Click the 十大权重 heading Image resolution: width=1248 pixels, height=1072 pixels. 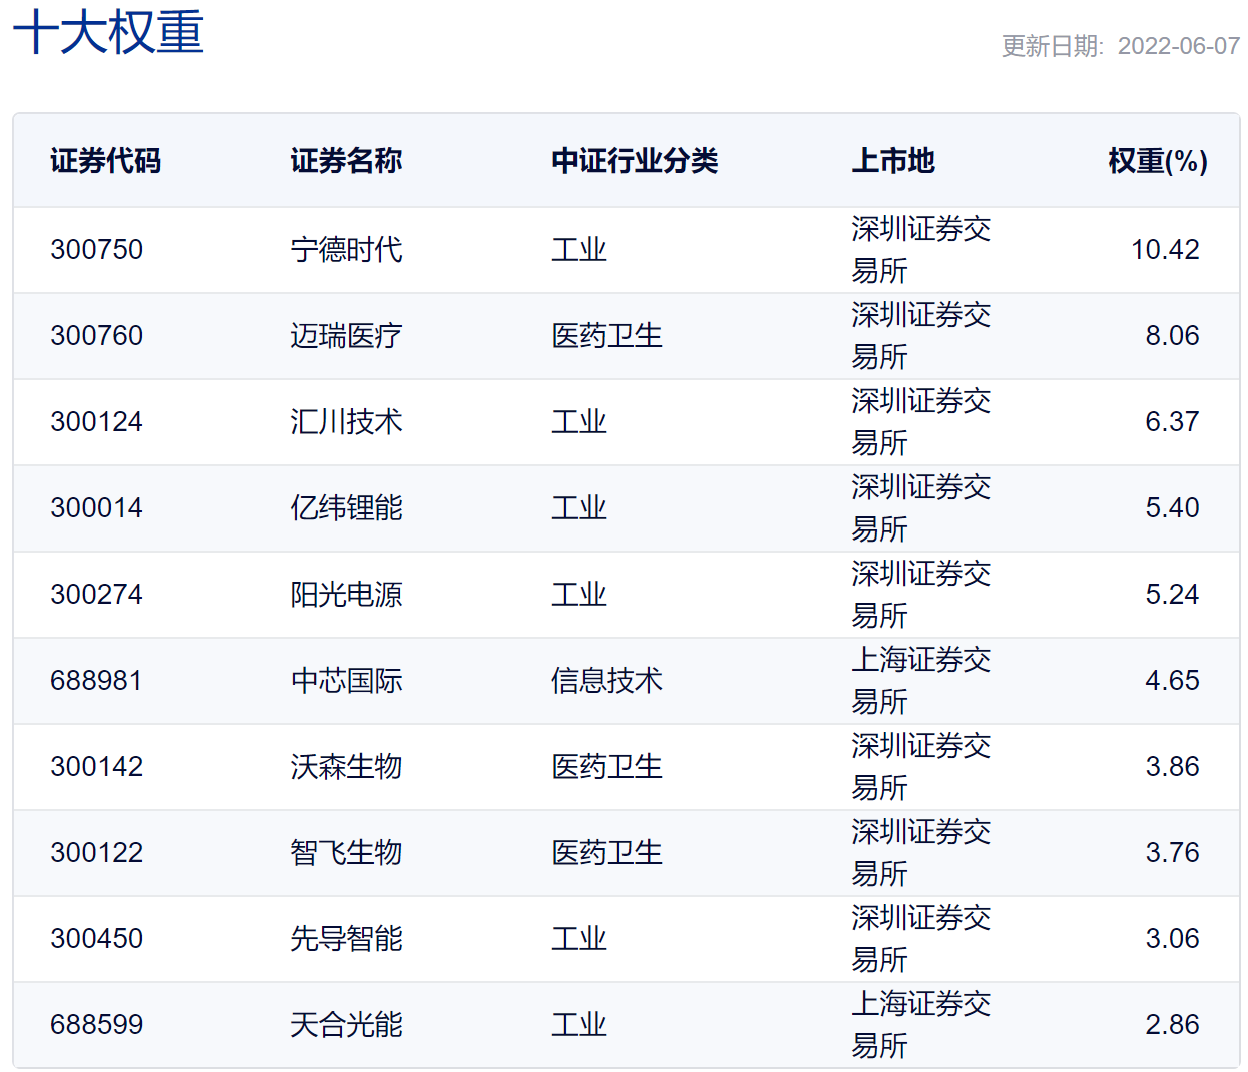[108, 32]
